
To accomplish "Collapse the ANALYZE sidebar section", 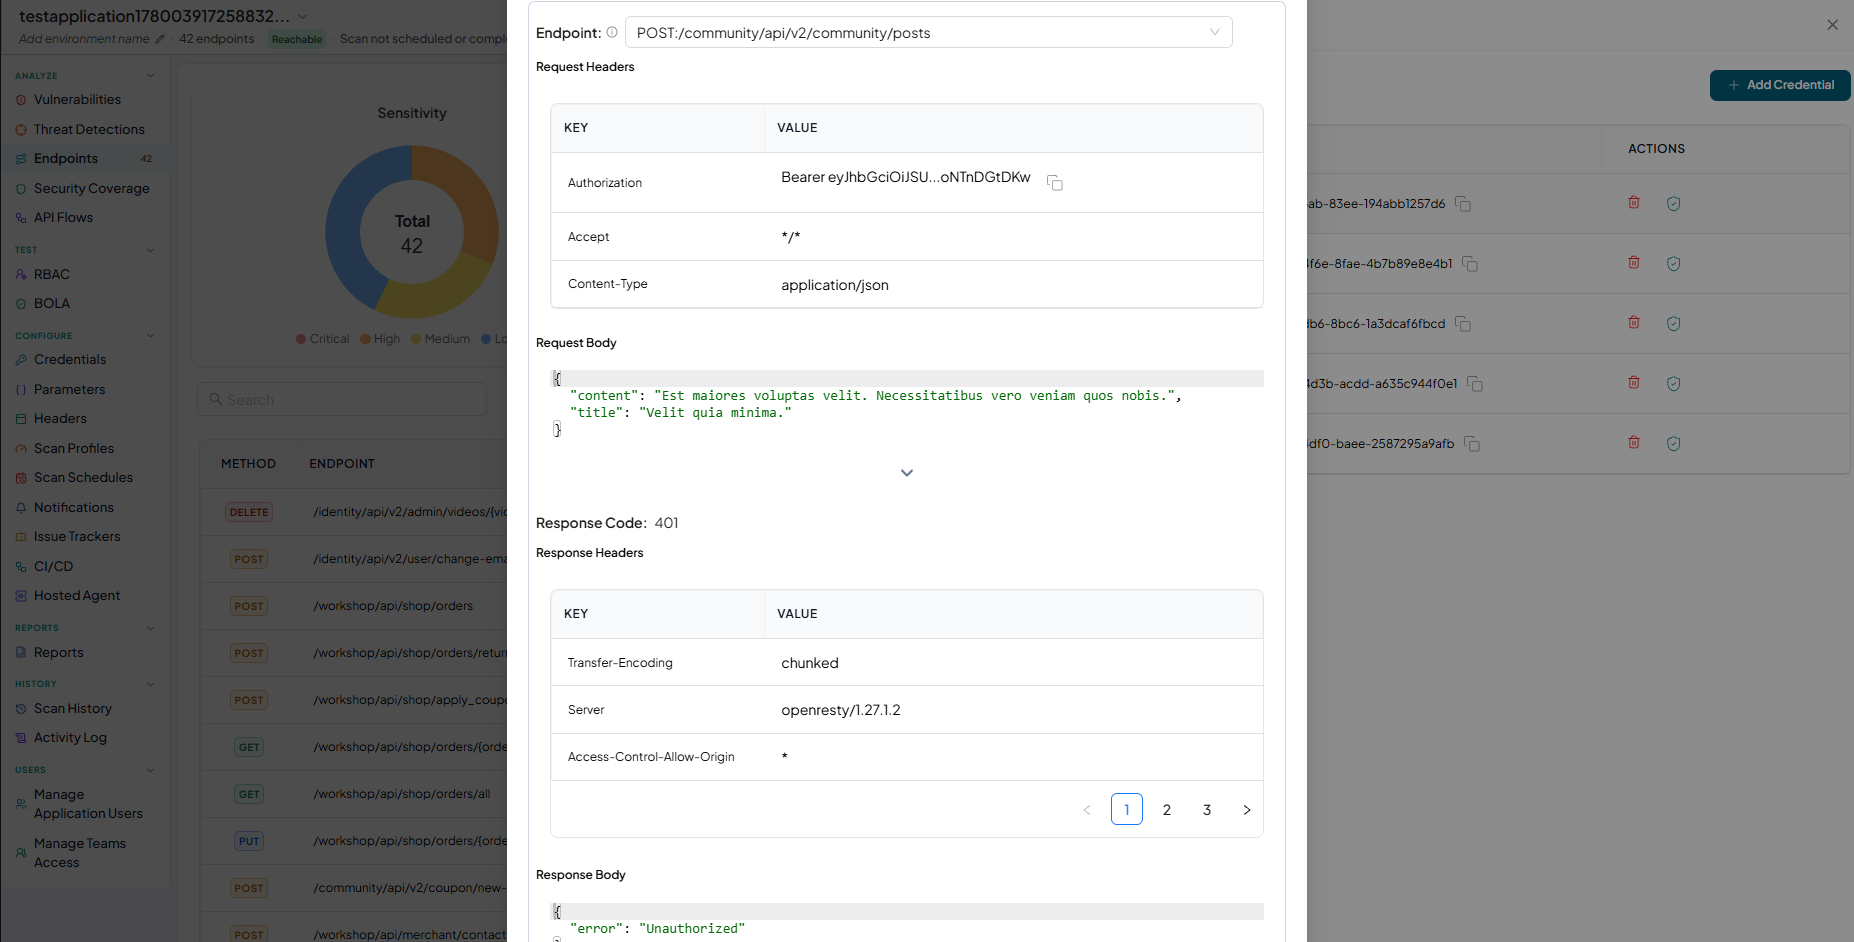I will (150, 76).
